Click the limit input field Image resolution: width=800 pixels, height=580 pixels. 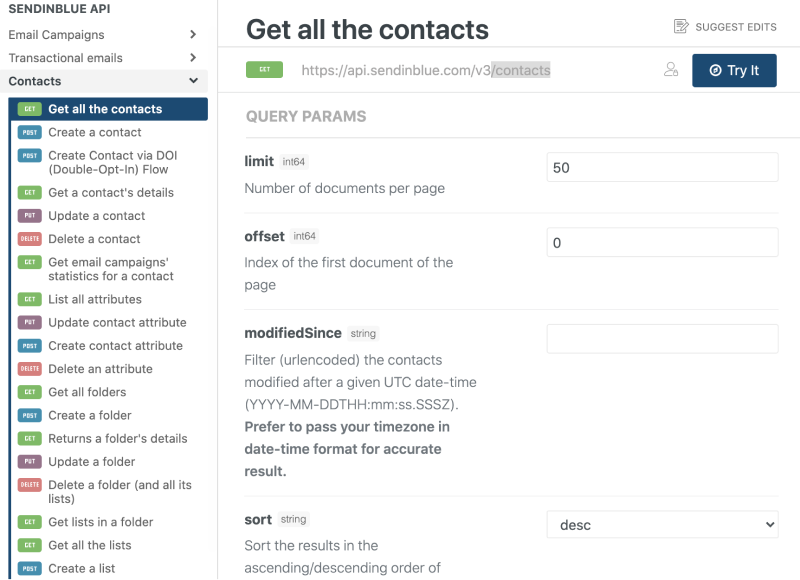coord(662,168)
